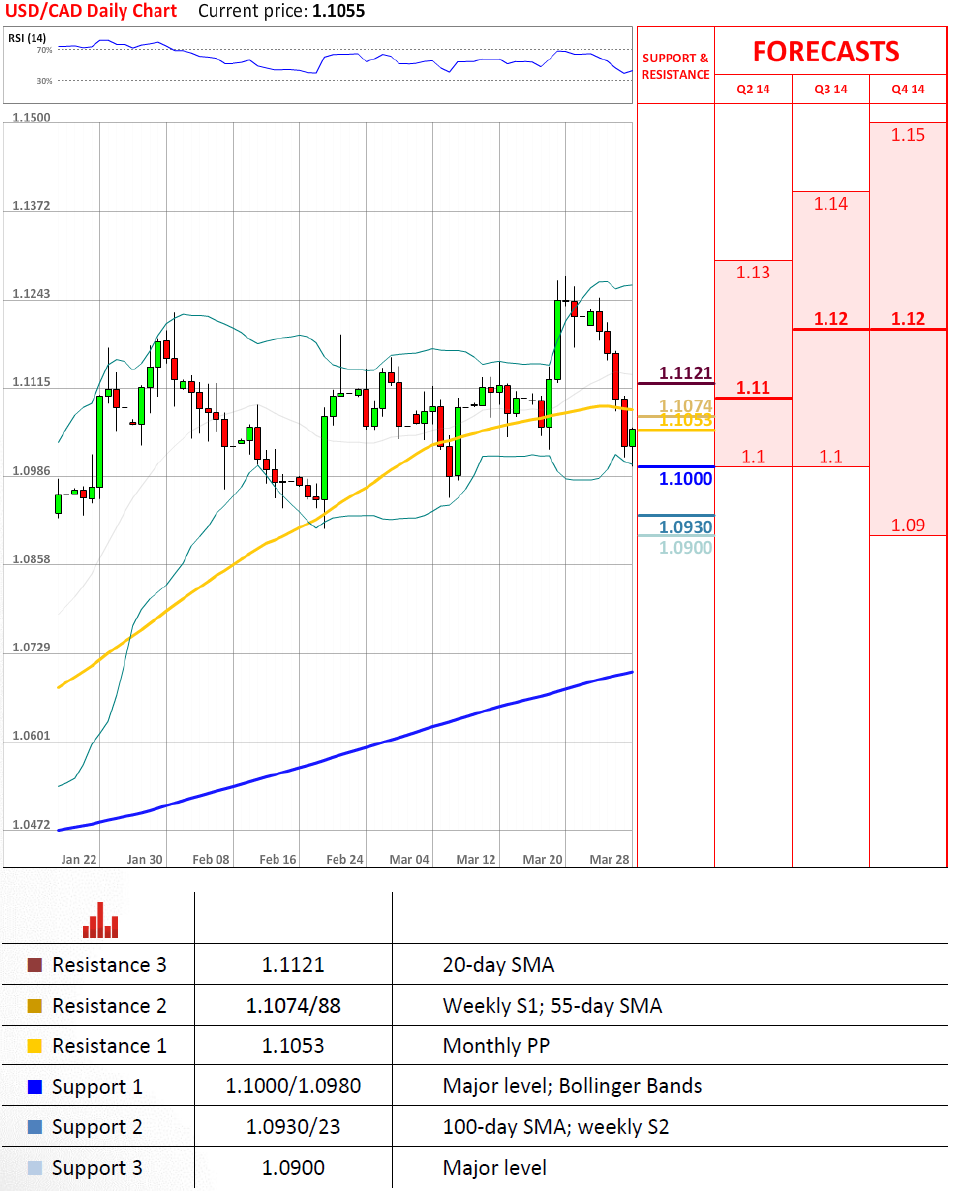The height and width of the screenshot is (1191, 953).
Task: Click the Jan 30 date label
Action: (144, 860)
